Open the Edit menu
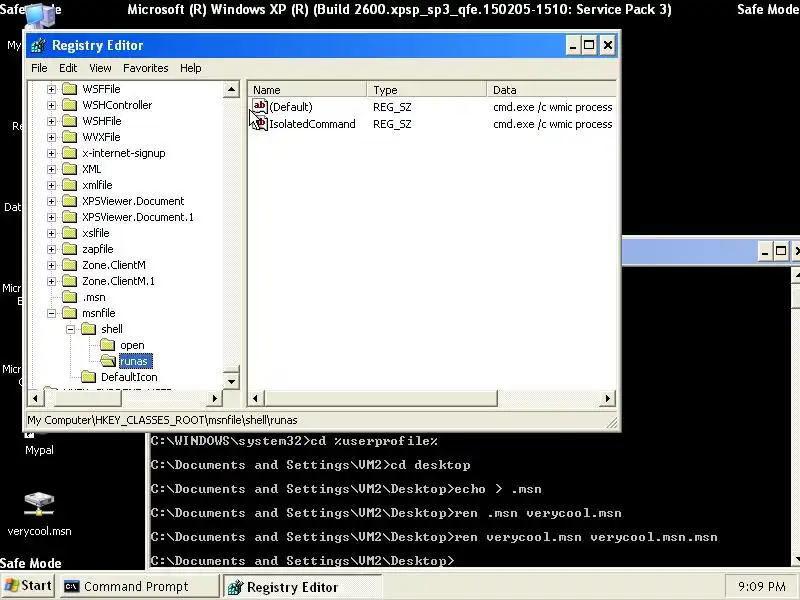800x600 pixels. (68, 68)
